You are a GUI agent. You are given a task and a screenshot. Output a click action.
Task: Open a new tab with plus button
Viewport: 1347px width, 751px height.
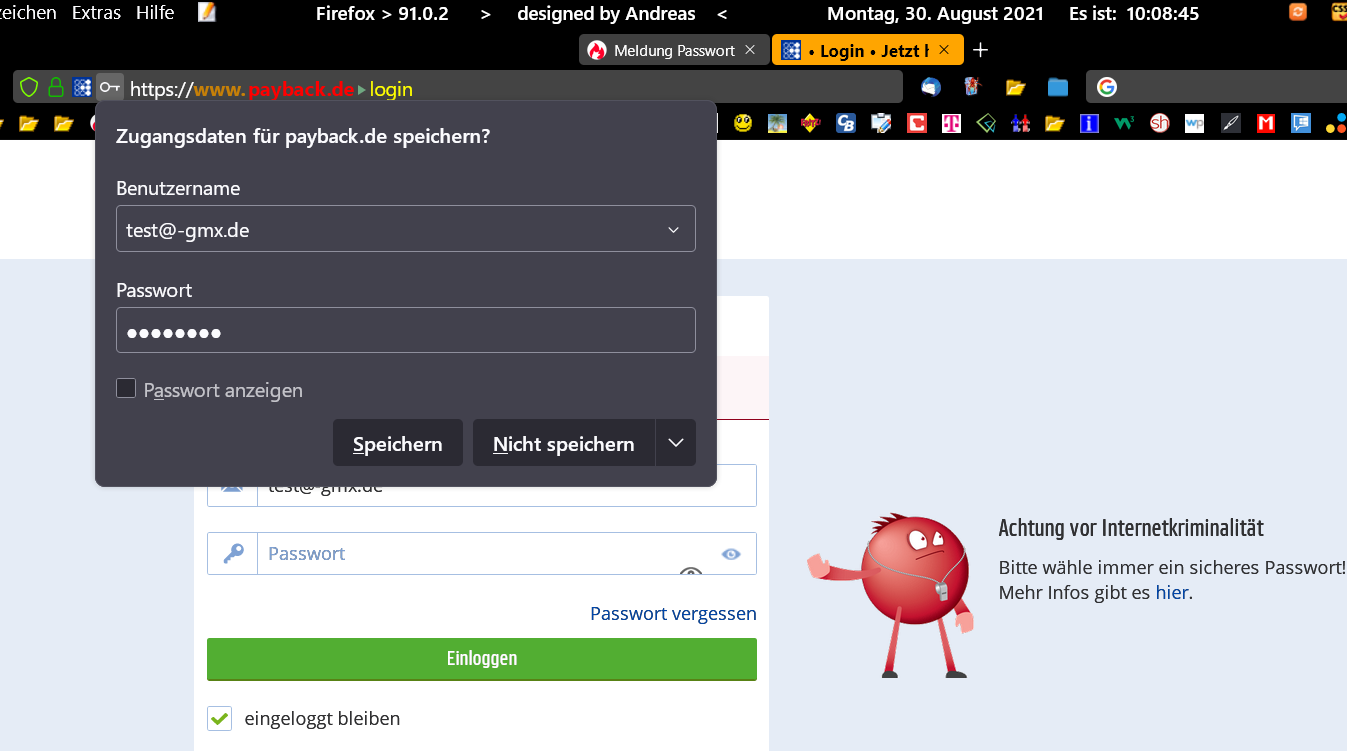981,50
